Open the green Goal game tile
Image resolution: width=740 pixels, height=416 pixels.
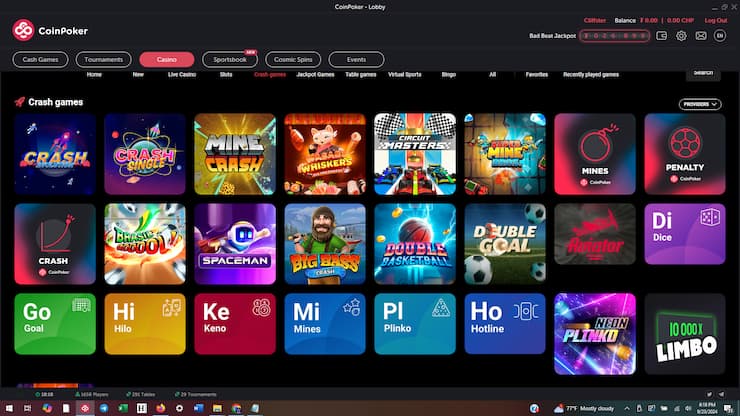55,324
